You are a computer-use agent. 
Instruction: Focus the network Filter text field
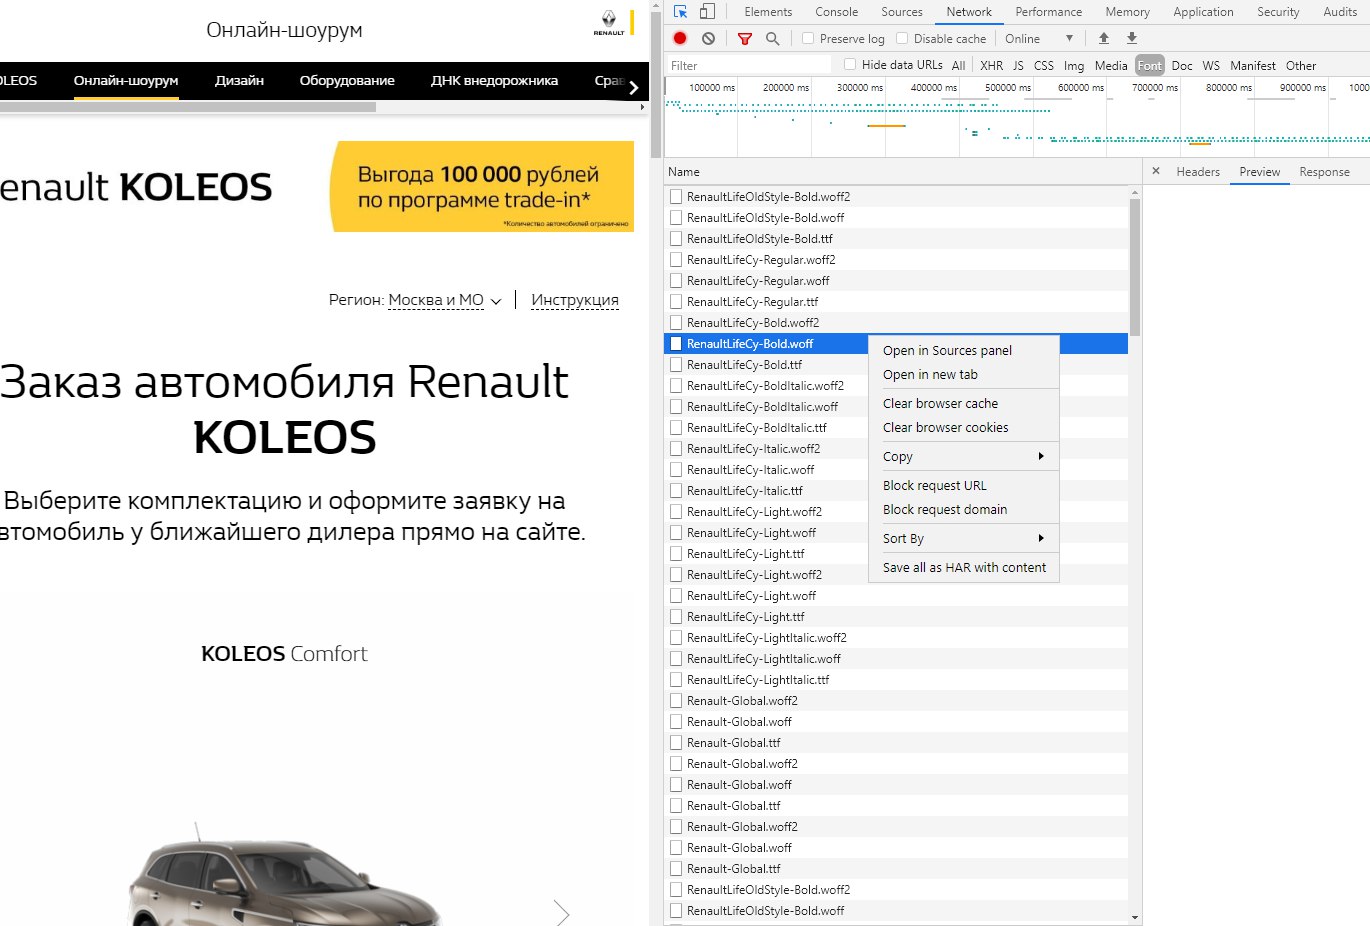[x=749, y=65]
